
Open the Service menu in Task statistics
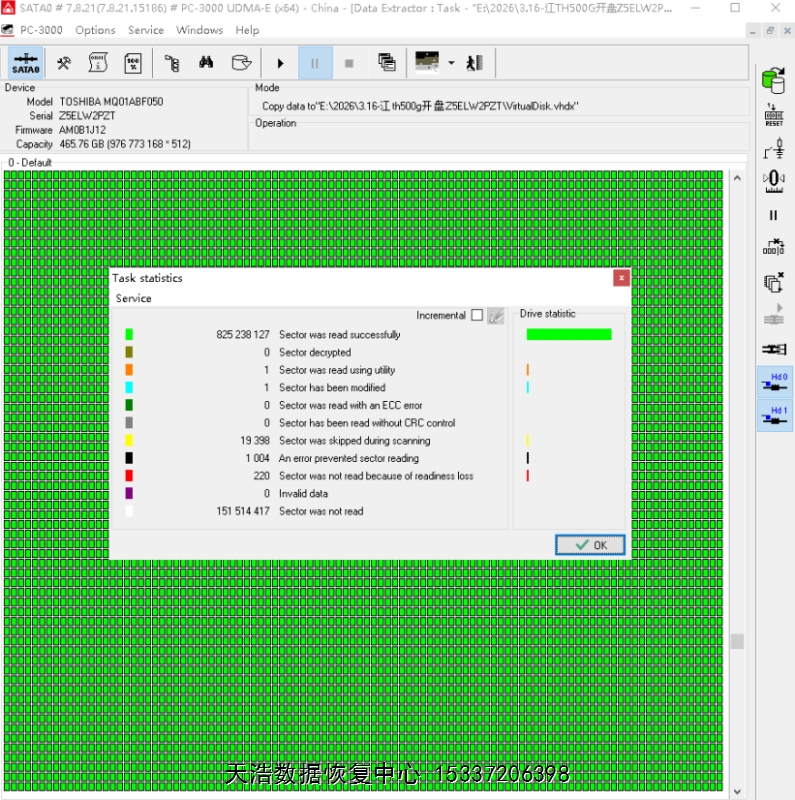pos(134,298)
